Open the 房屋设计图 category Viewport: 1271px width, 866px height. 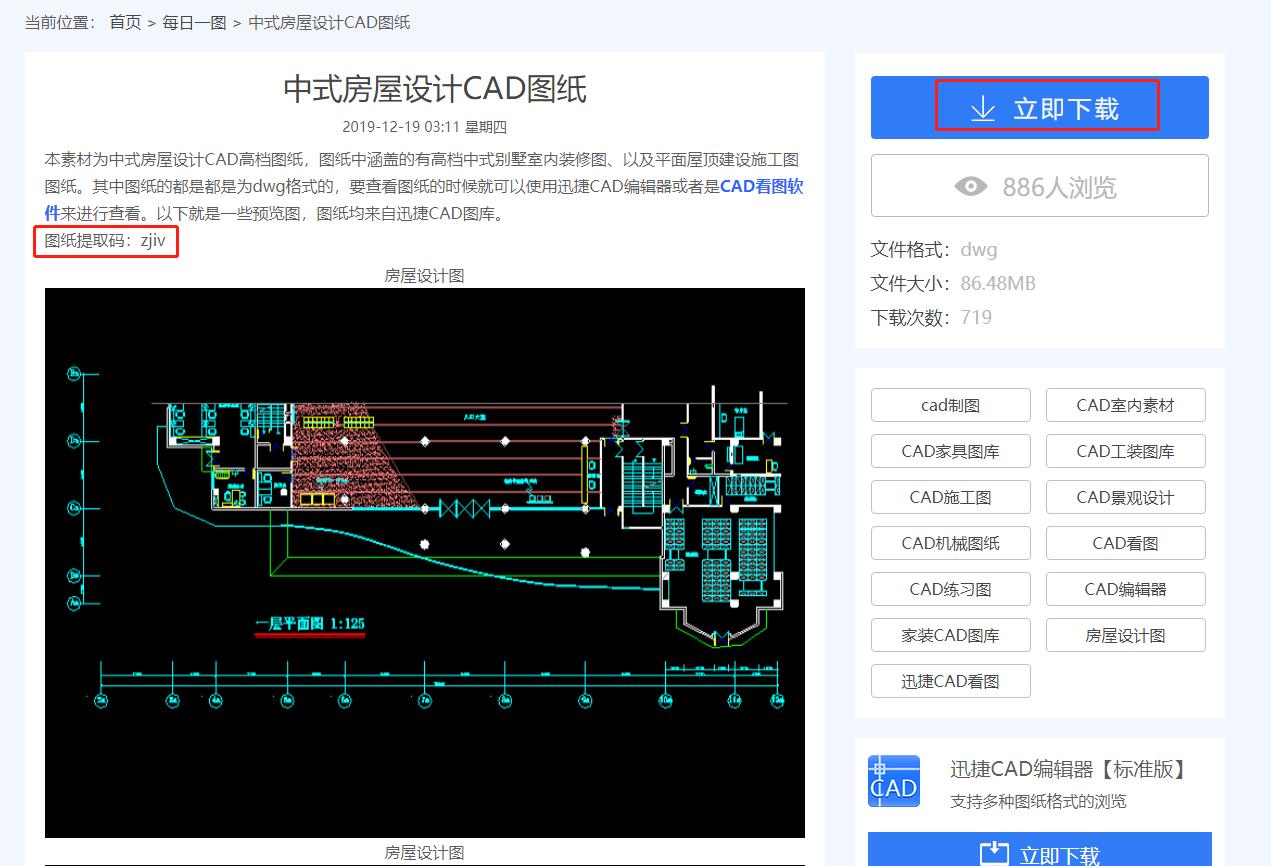point(1125,635)
